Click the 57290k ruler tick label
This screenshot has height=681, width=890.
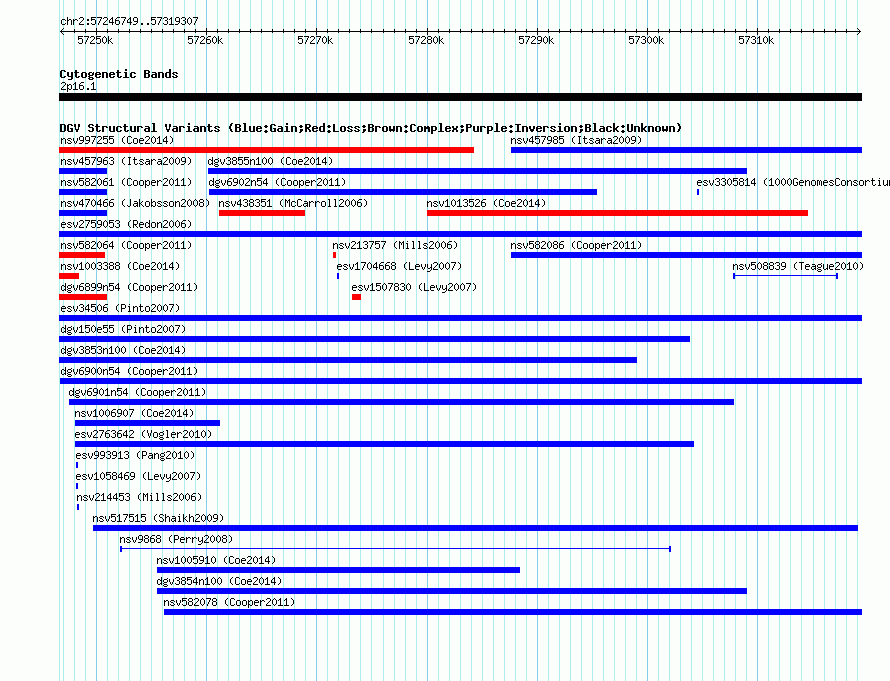pyautogui.click(x=536, y=40)
